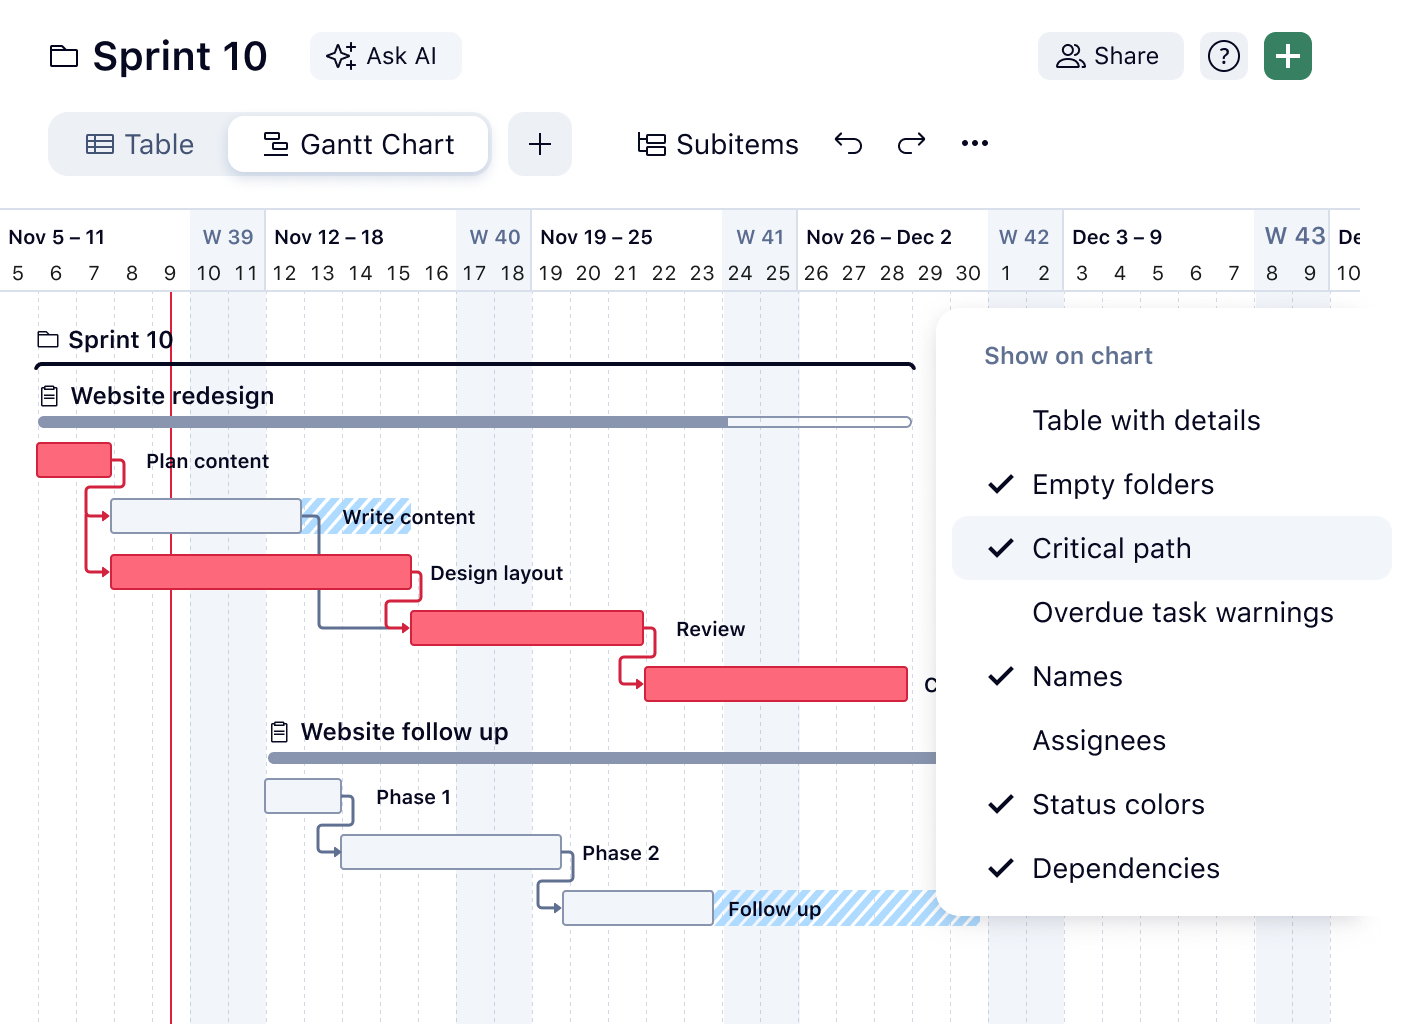The image size is (1408, 1024).
Task: Click the Website redesign progress bar
Action: tap(475, 422)
